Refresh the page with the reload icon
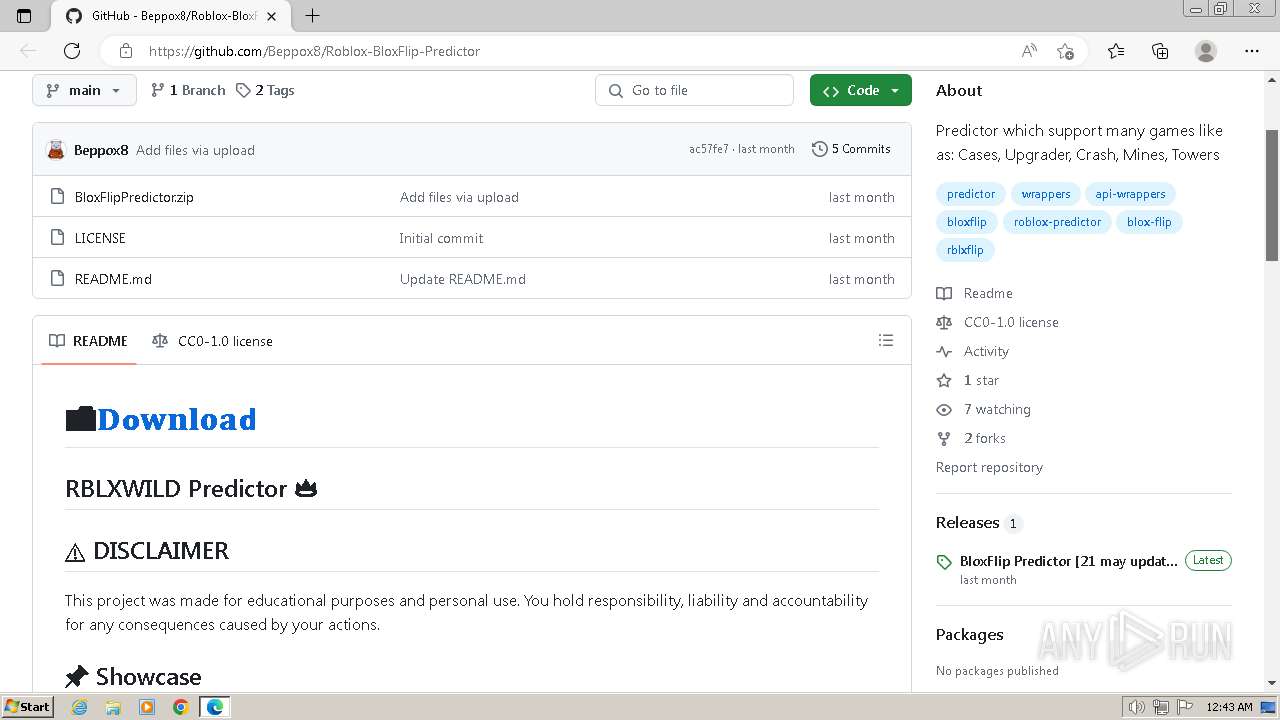Image resolution: width=1280 pixels, height=720 pixels. tap(72, 51)
